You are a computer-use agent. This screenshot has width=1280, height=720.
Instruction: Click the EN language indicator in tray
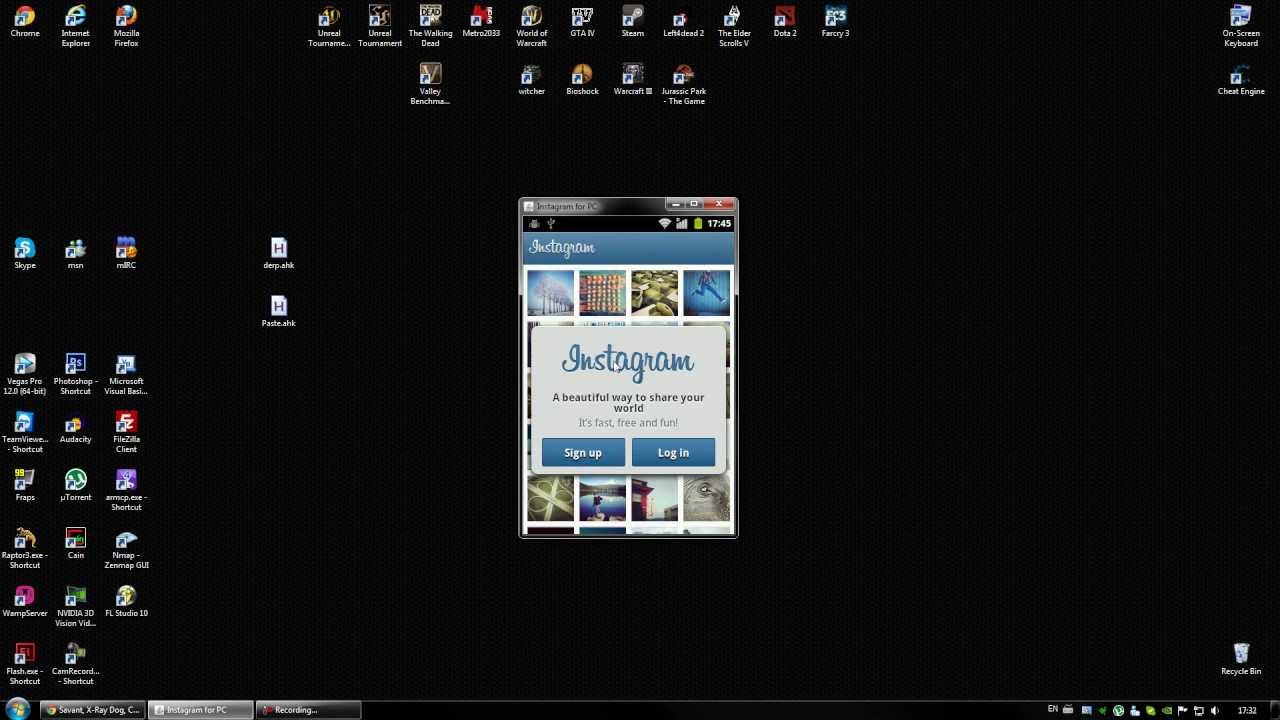1053,710
